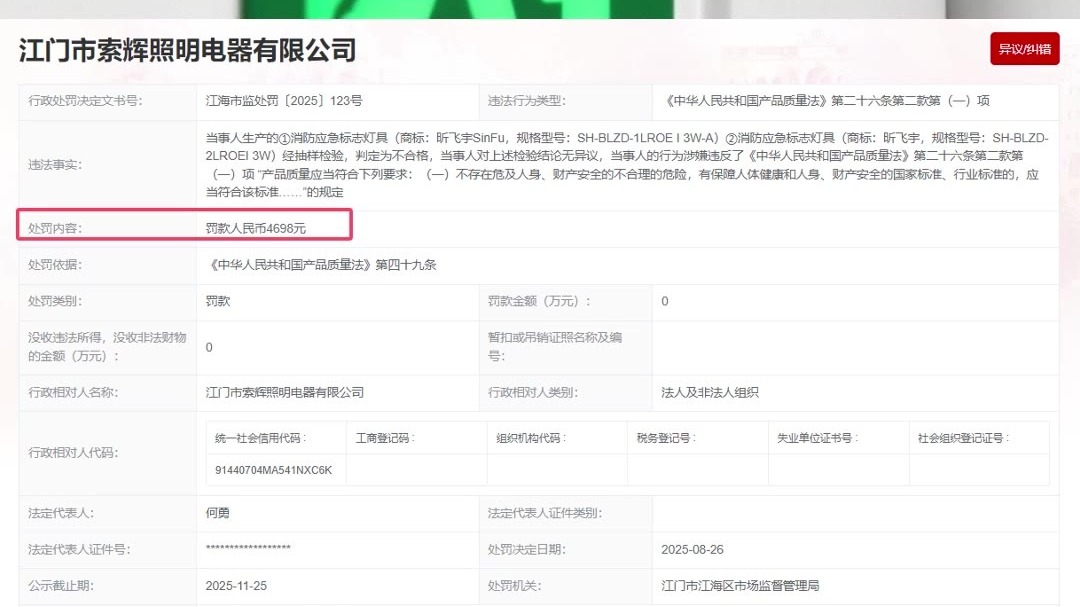This screenshot has width=1080, height=607.
Task: Select the penalty decision date 2025-08-26
Action: [x=692, y=549]
